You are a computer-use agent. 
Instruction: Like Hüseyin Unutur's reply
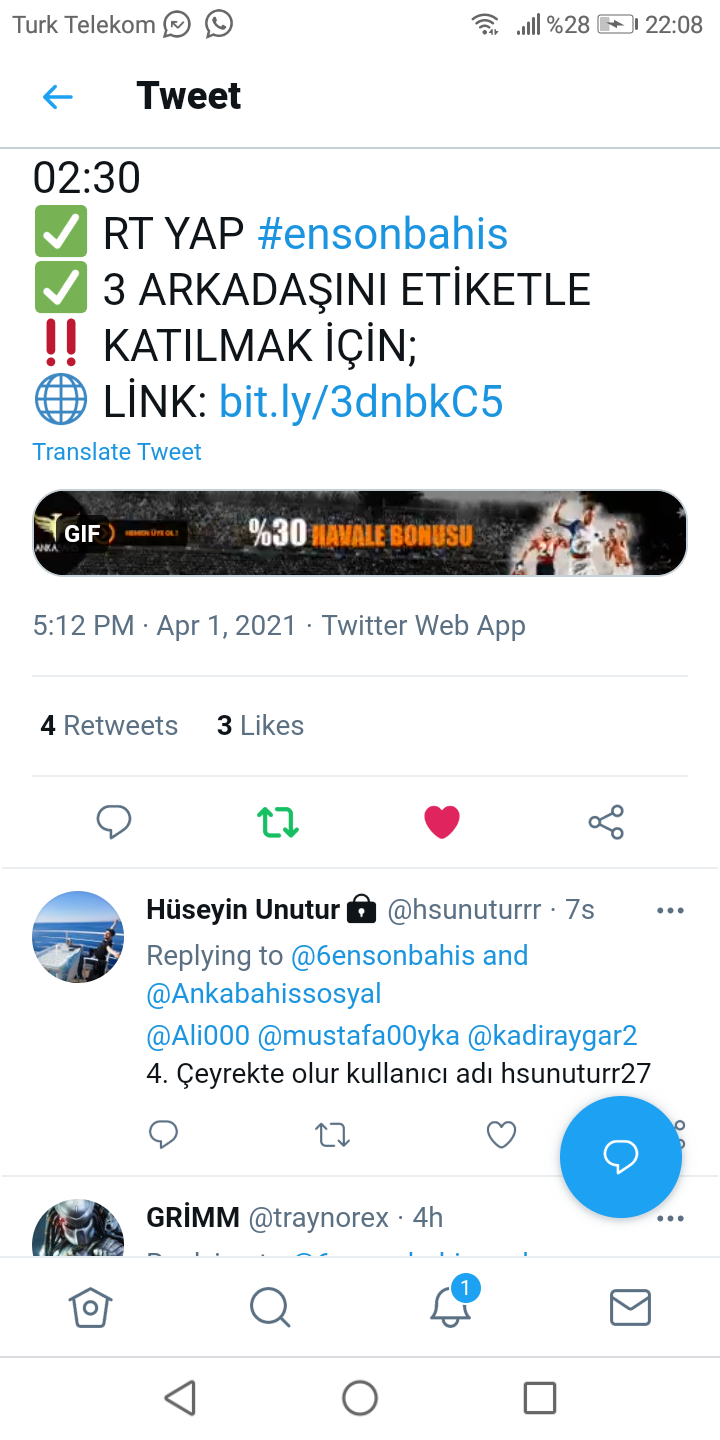501,1134
